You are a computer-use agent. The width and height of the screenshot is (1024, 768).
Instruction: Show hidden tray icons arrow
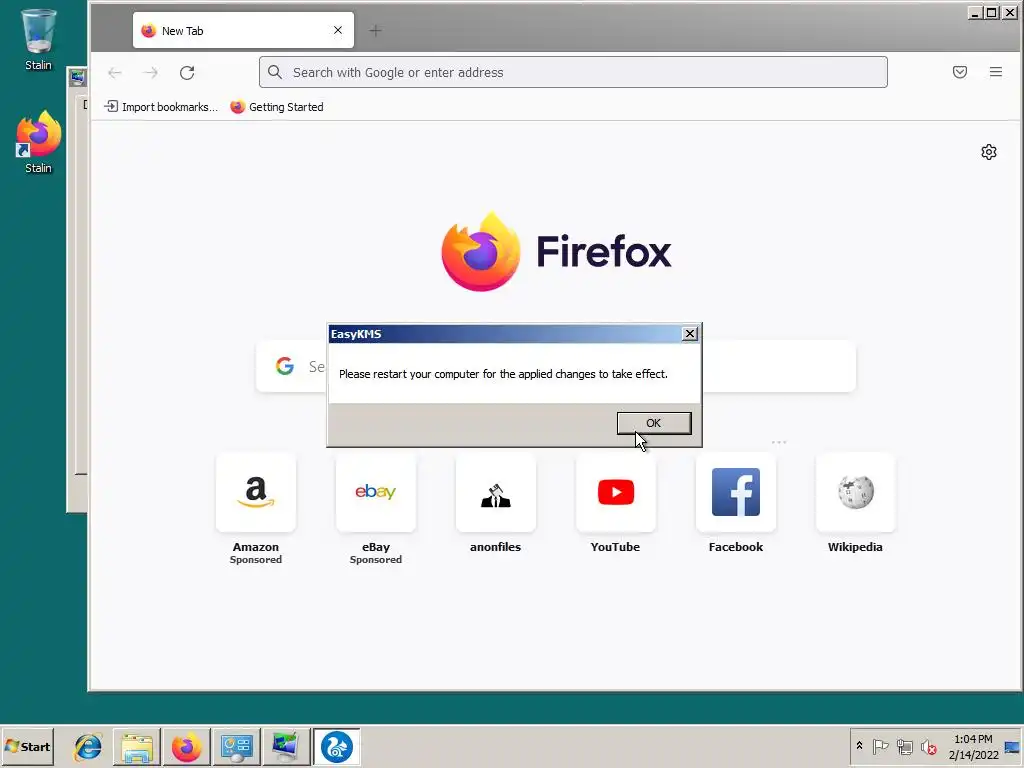[859, 746]
